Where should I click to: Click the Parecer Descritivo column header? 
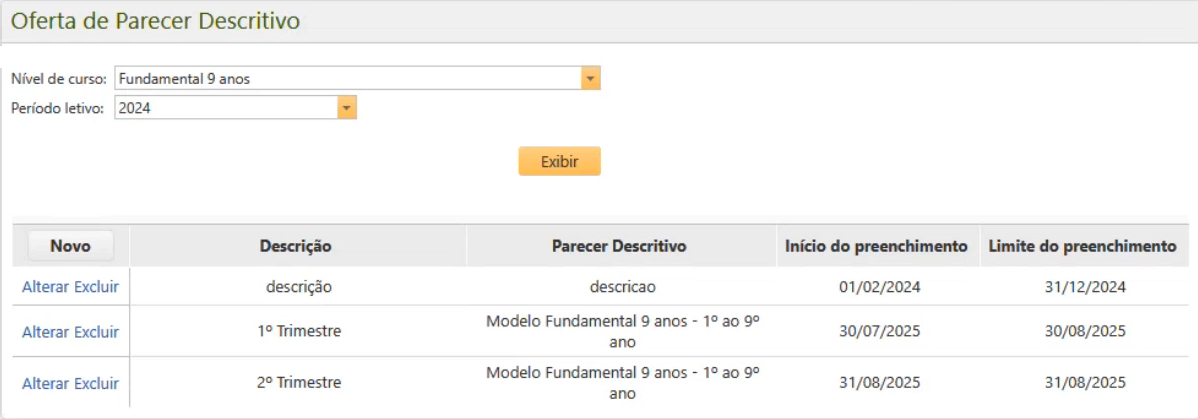tap(620, 246)
